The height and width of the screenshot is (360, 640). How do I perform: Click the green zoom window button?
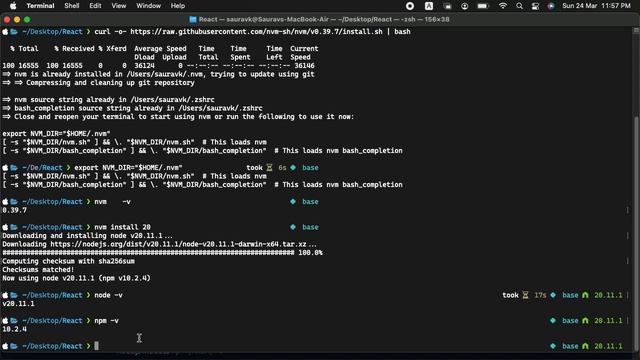[x=27, y=19]
